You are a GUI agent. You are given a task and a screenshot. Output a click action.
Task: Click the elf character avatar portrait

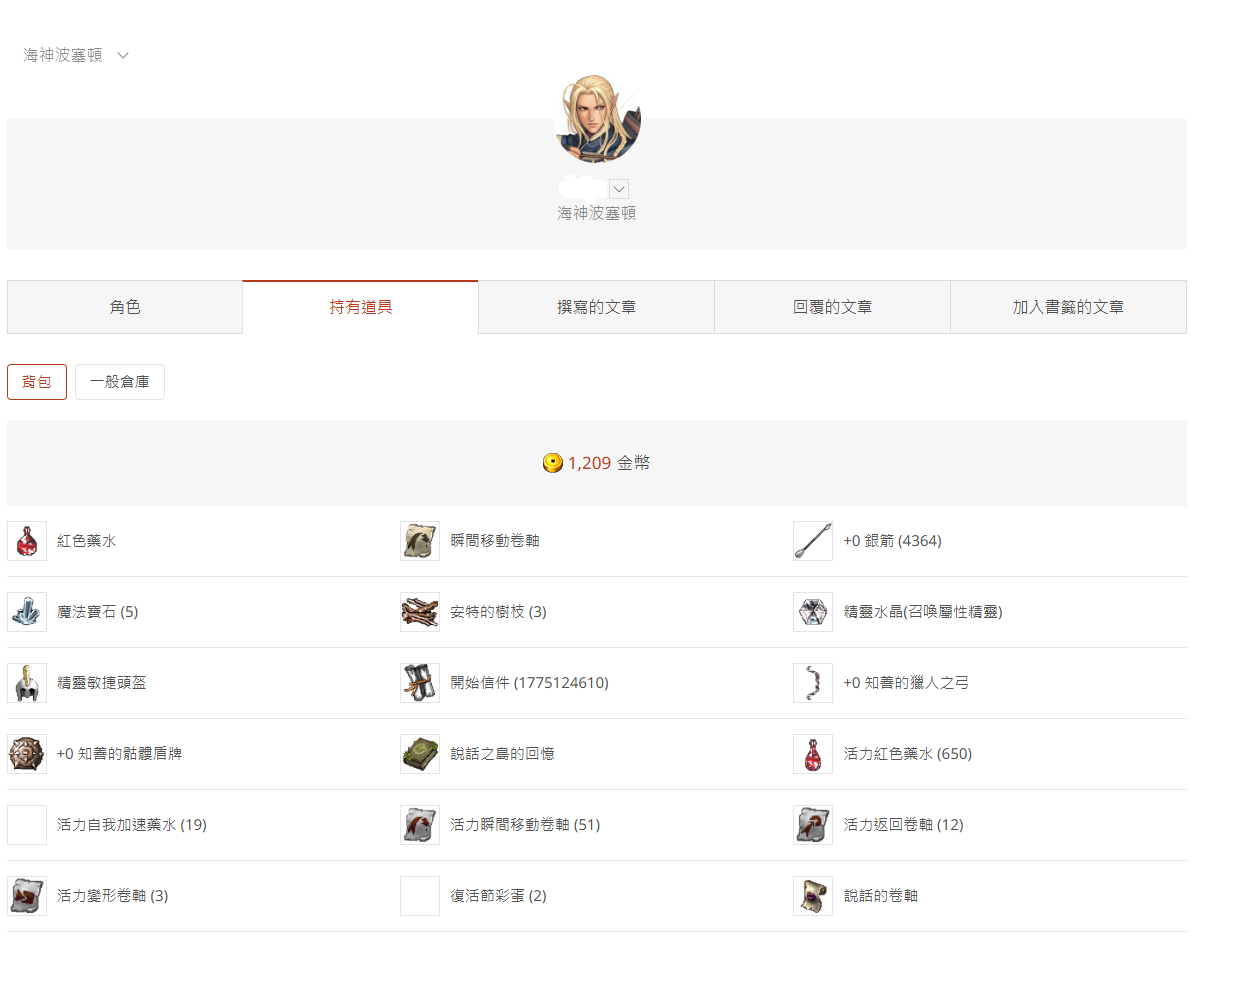(x=597, y=119)
